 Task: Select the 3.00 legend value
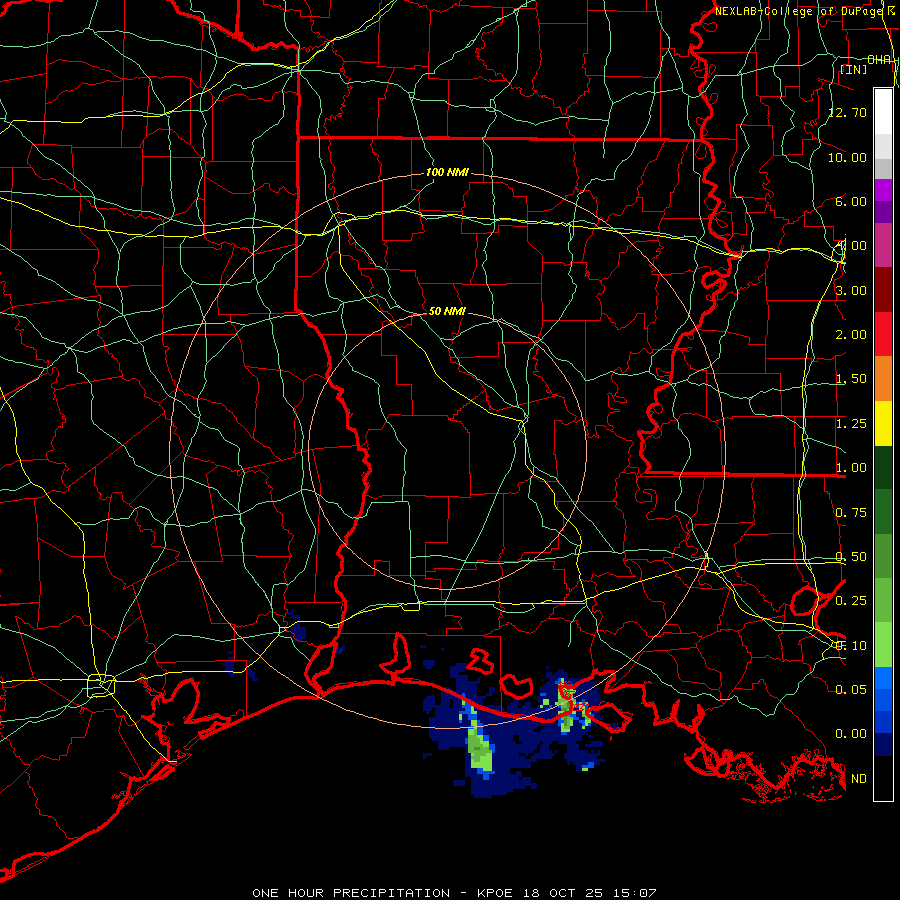(851, 290)
